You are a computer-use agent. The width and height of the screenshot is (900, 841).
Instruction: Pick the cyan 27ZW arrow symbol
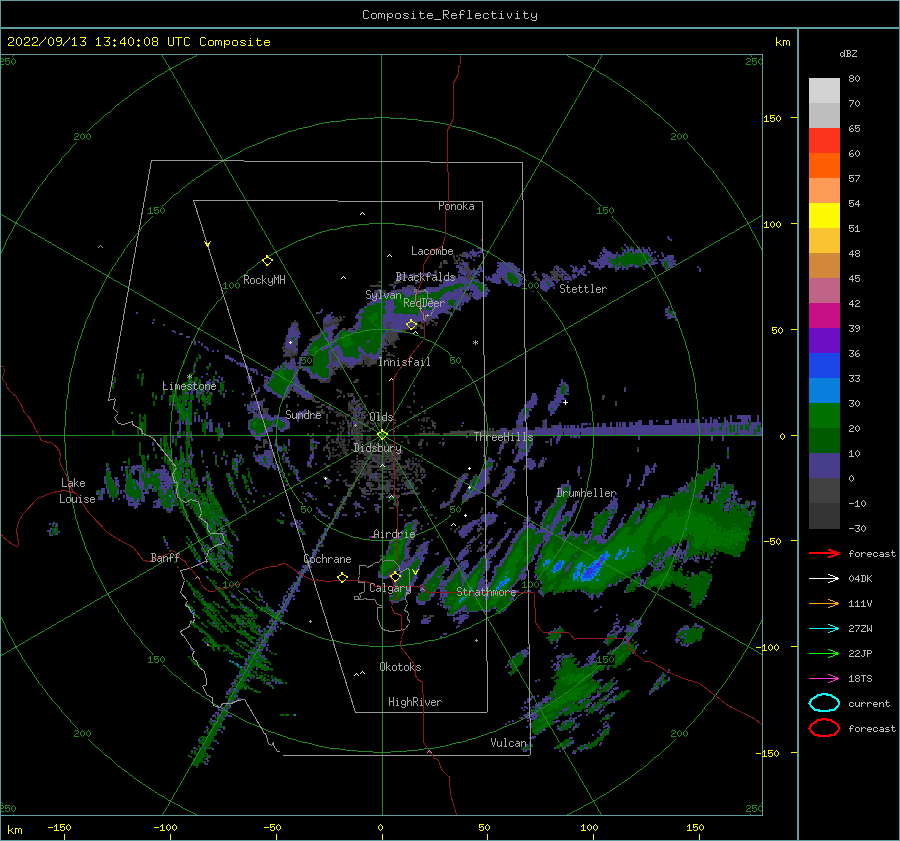click(x=824, y=629)
